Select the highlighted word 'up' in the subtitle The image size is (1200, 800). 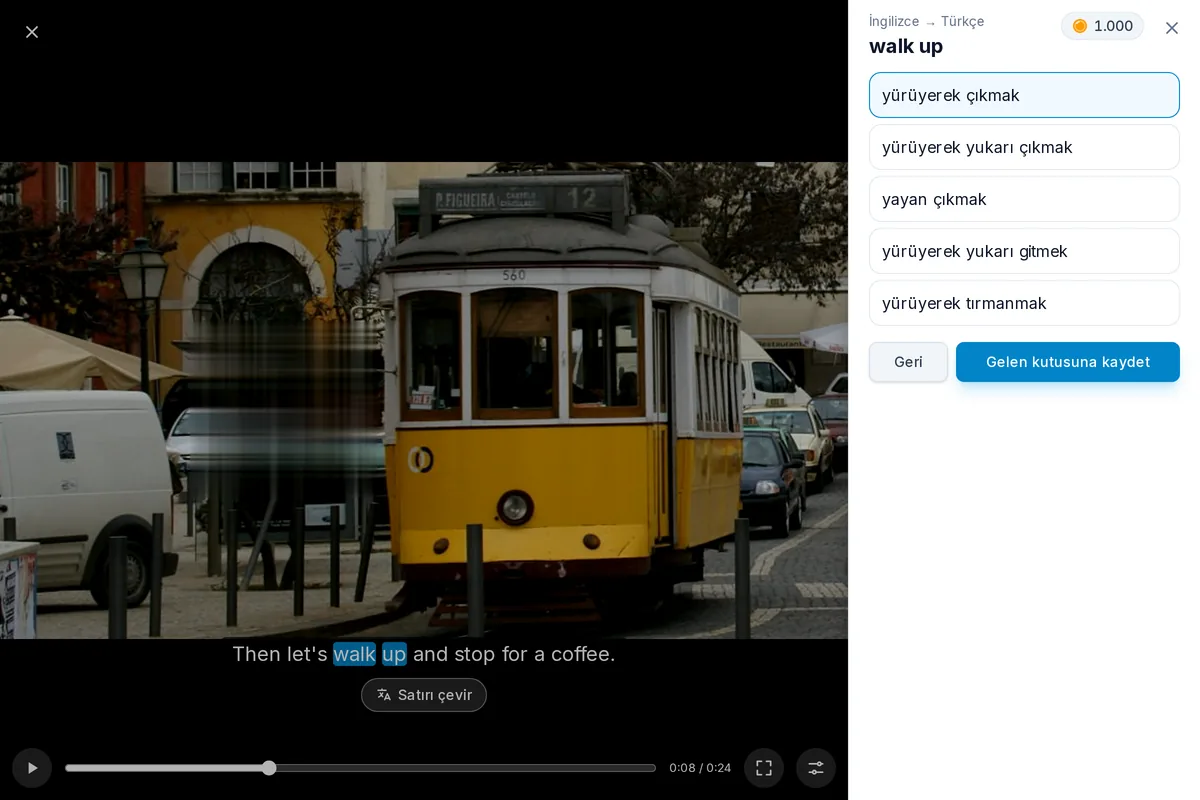pyautogui.click(x=394, y=654)
